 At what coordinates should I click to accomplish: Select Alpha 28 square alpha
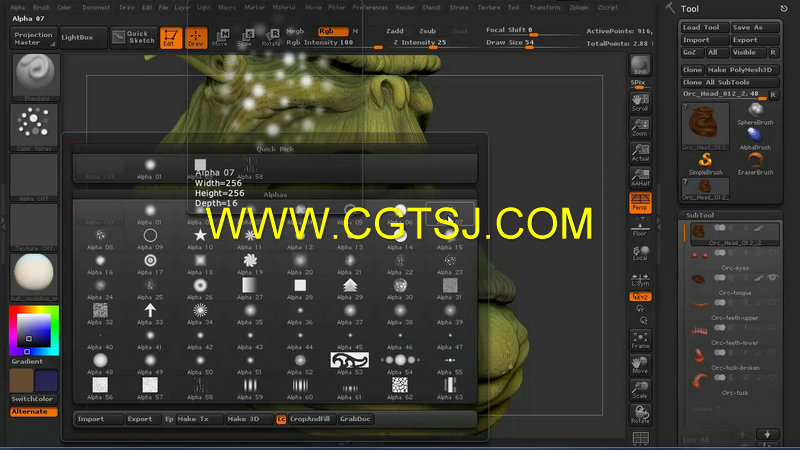coord(300,289)
